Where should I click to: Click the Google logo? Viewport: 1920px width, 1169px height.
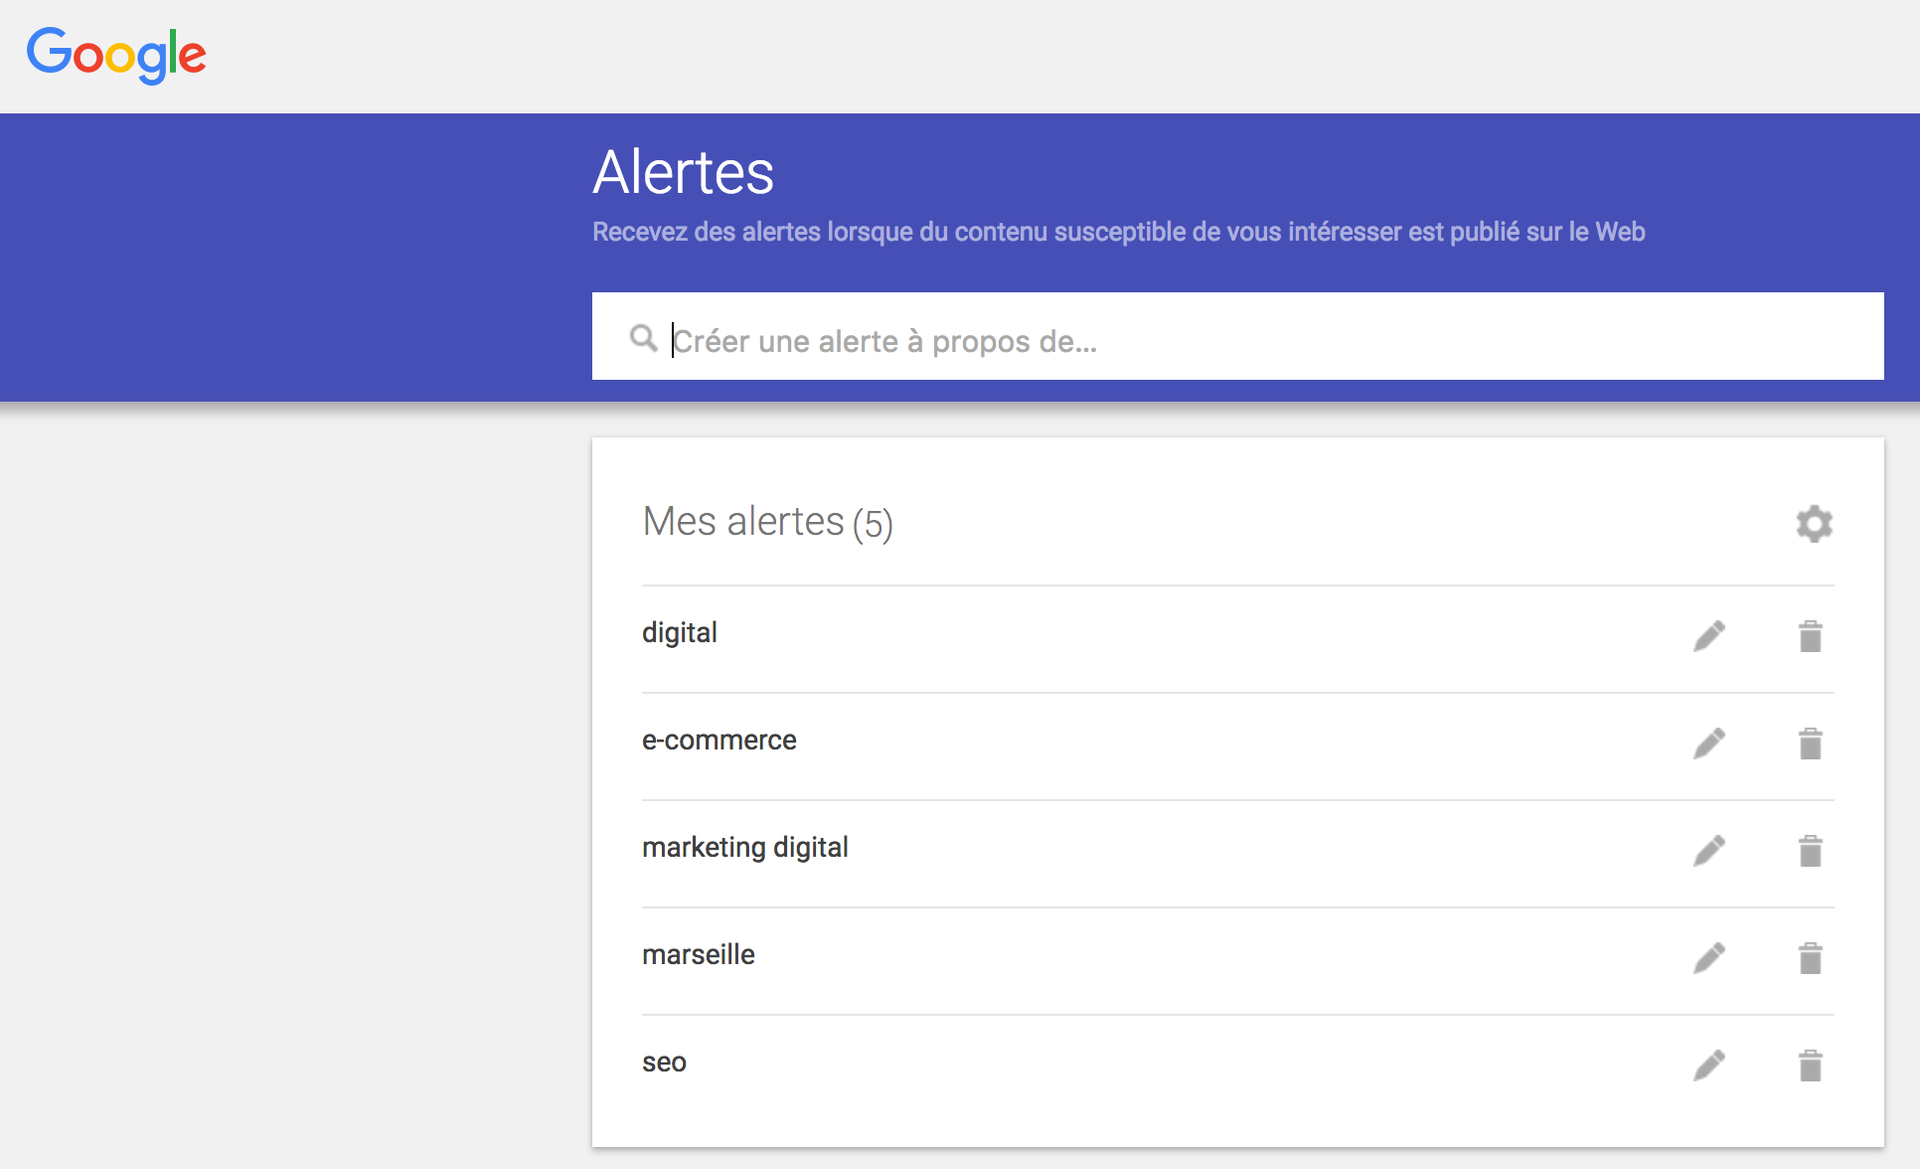coord(116,54)
